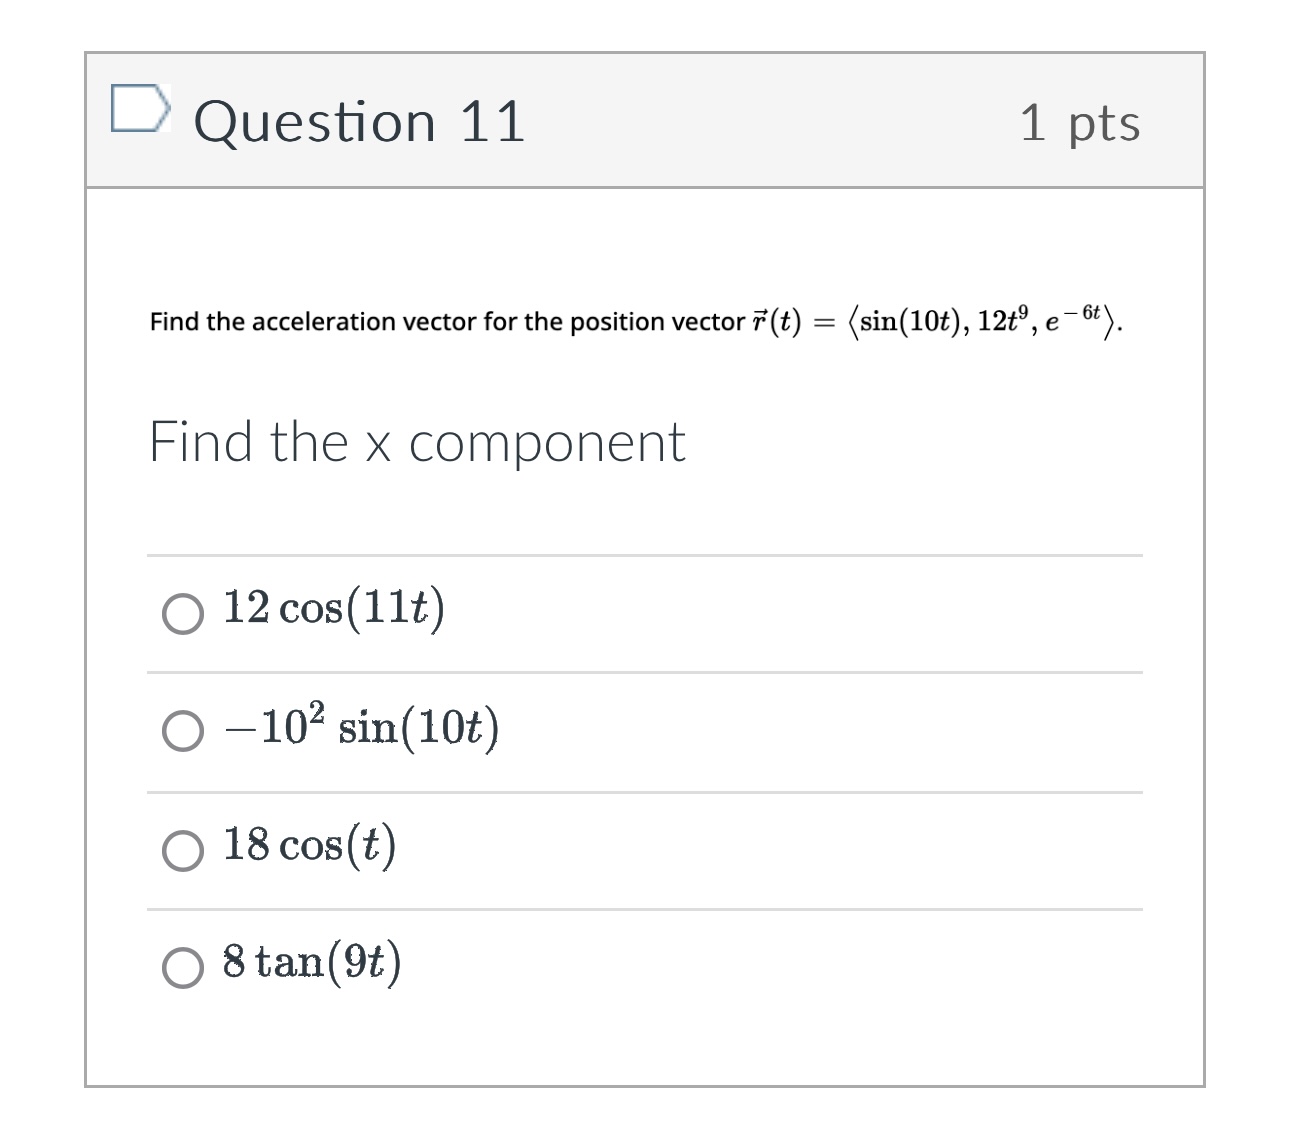Select radio button for 18 cos(t)

coord(182,851)
